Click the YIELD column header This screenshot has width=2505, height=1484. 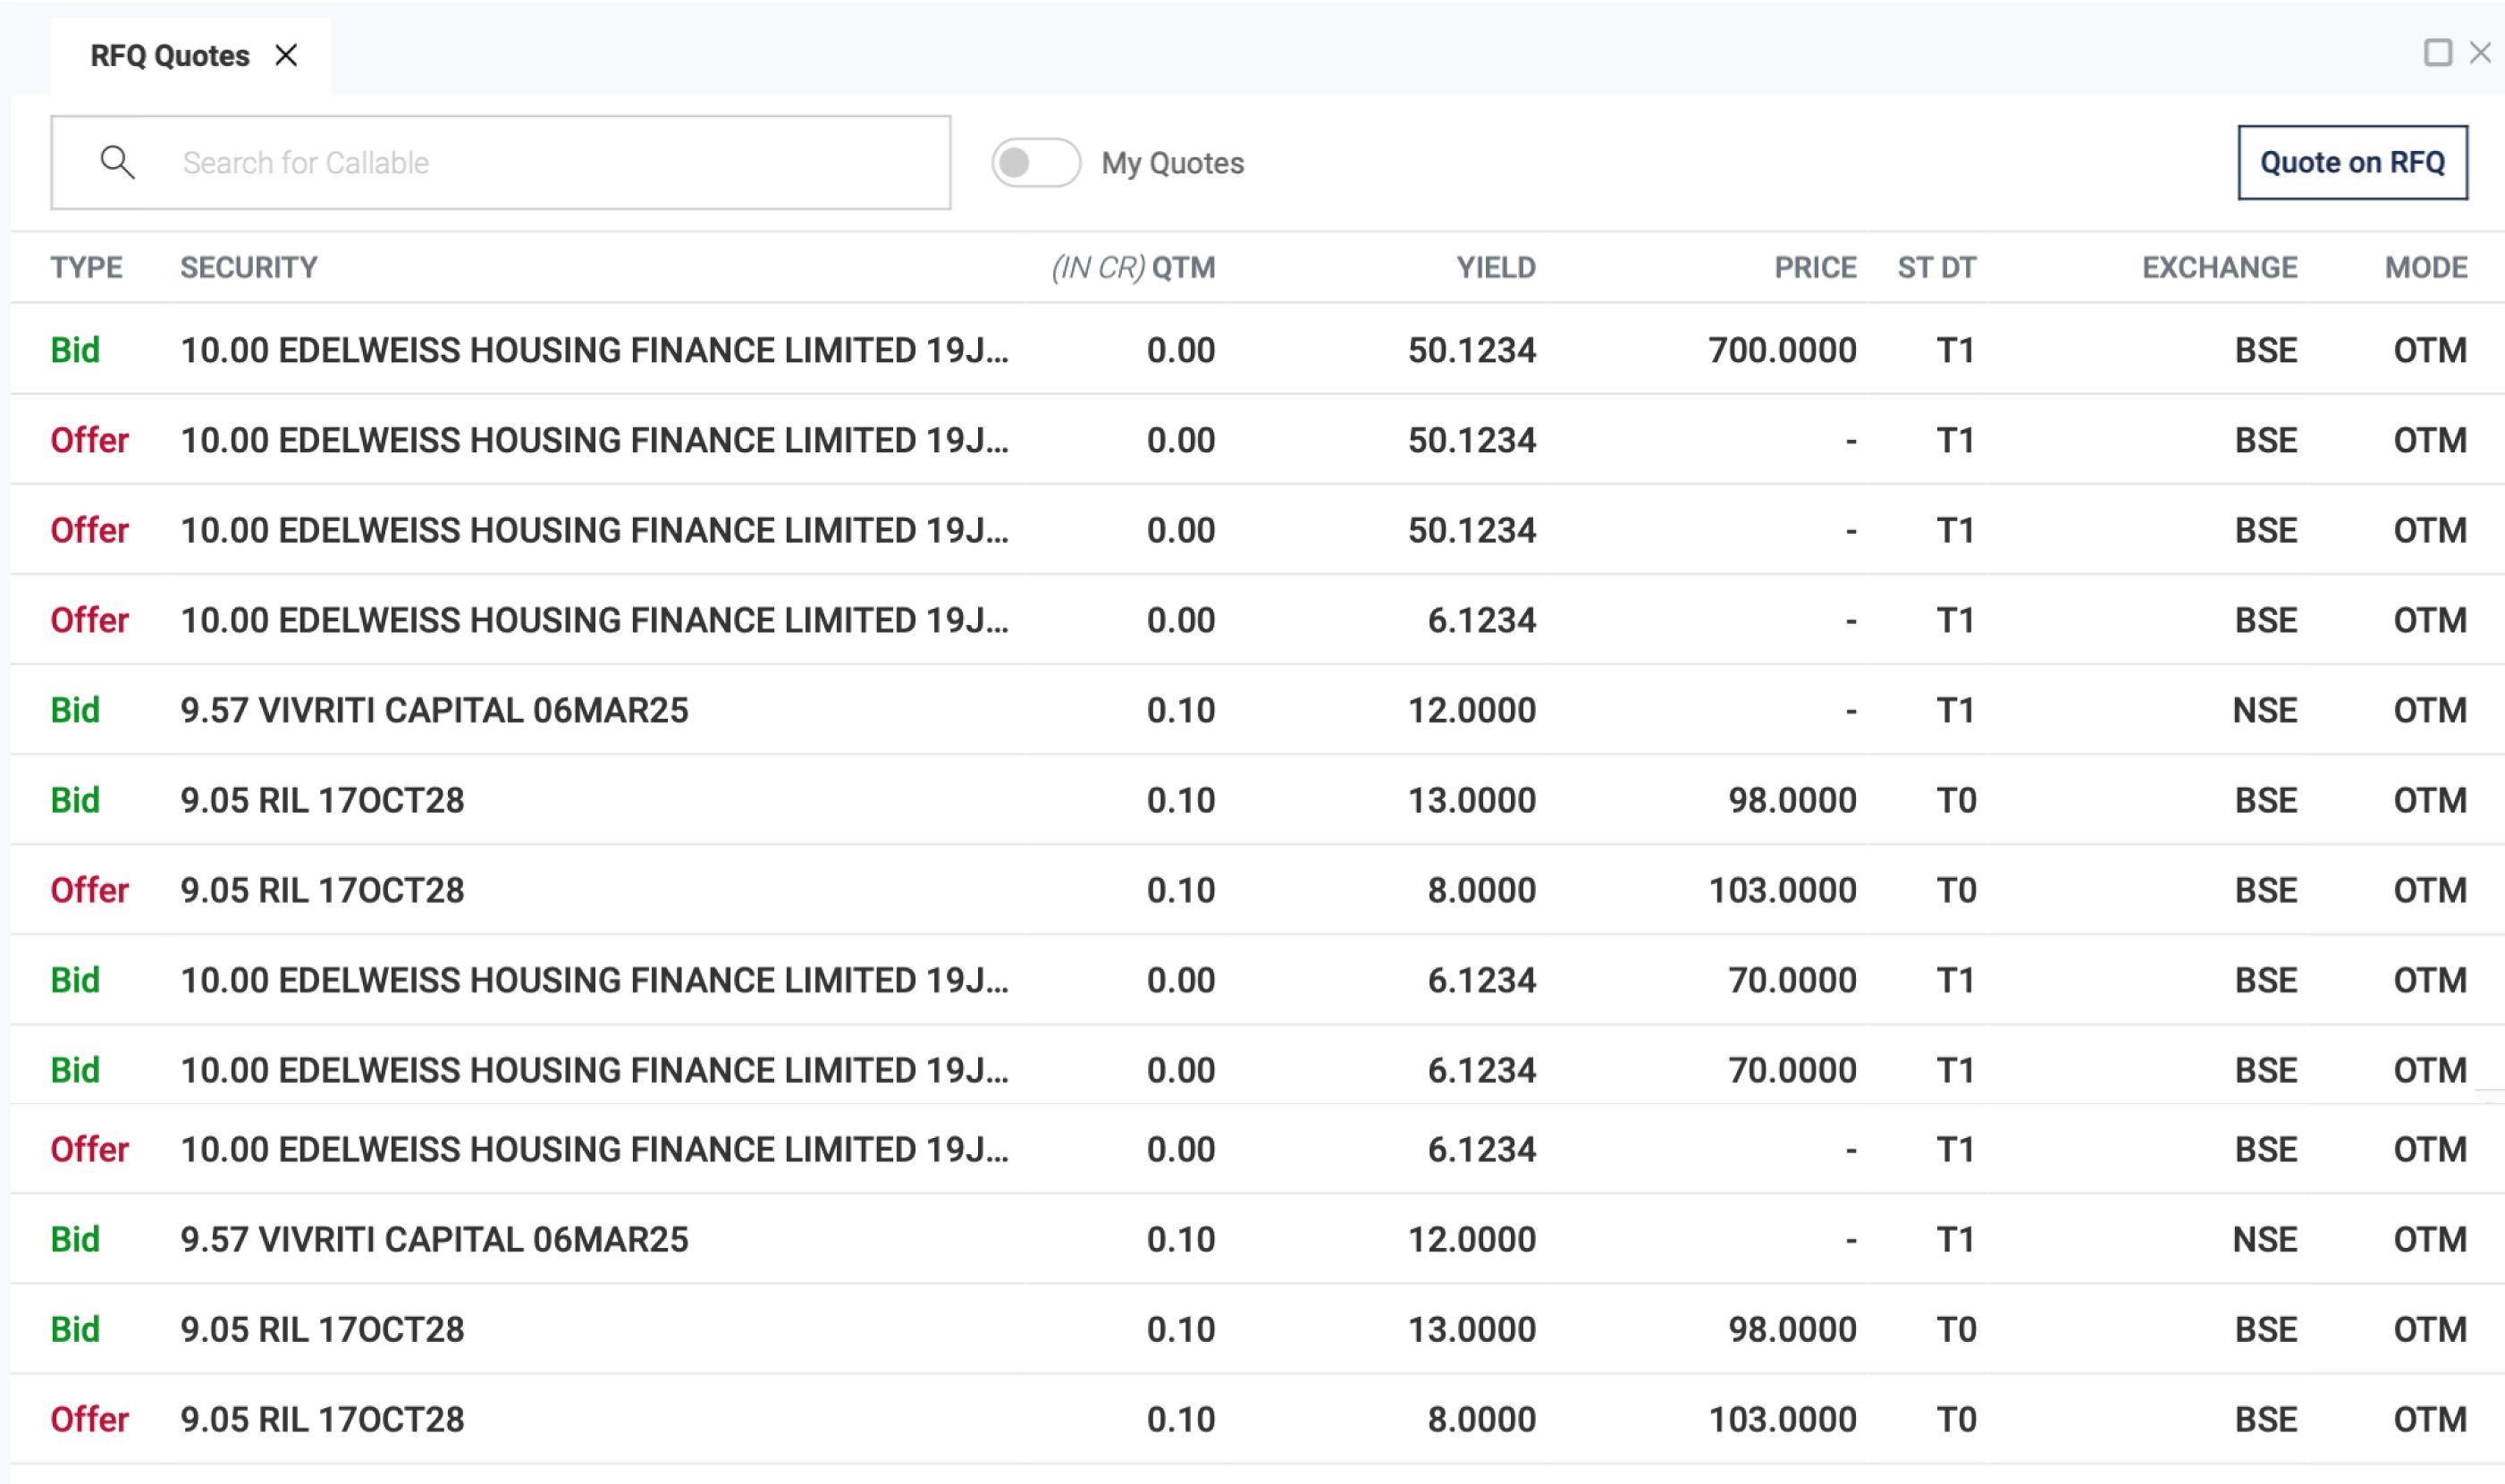pyautogui.click(x=1496, y=267)
